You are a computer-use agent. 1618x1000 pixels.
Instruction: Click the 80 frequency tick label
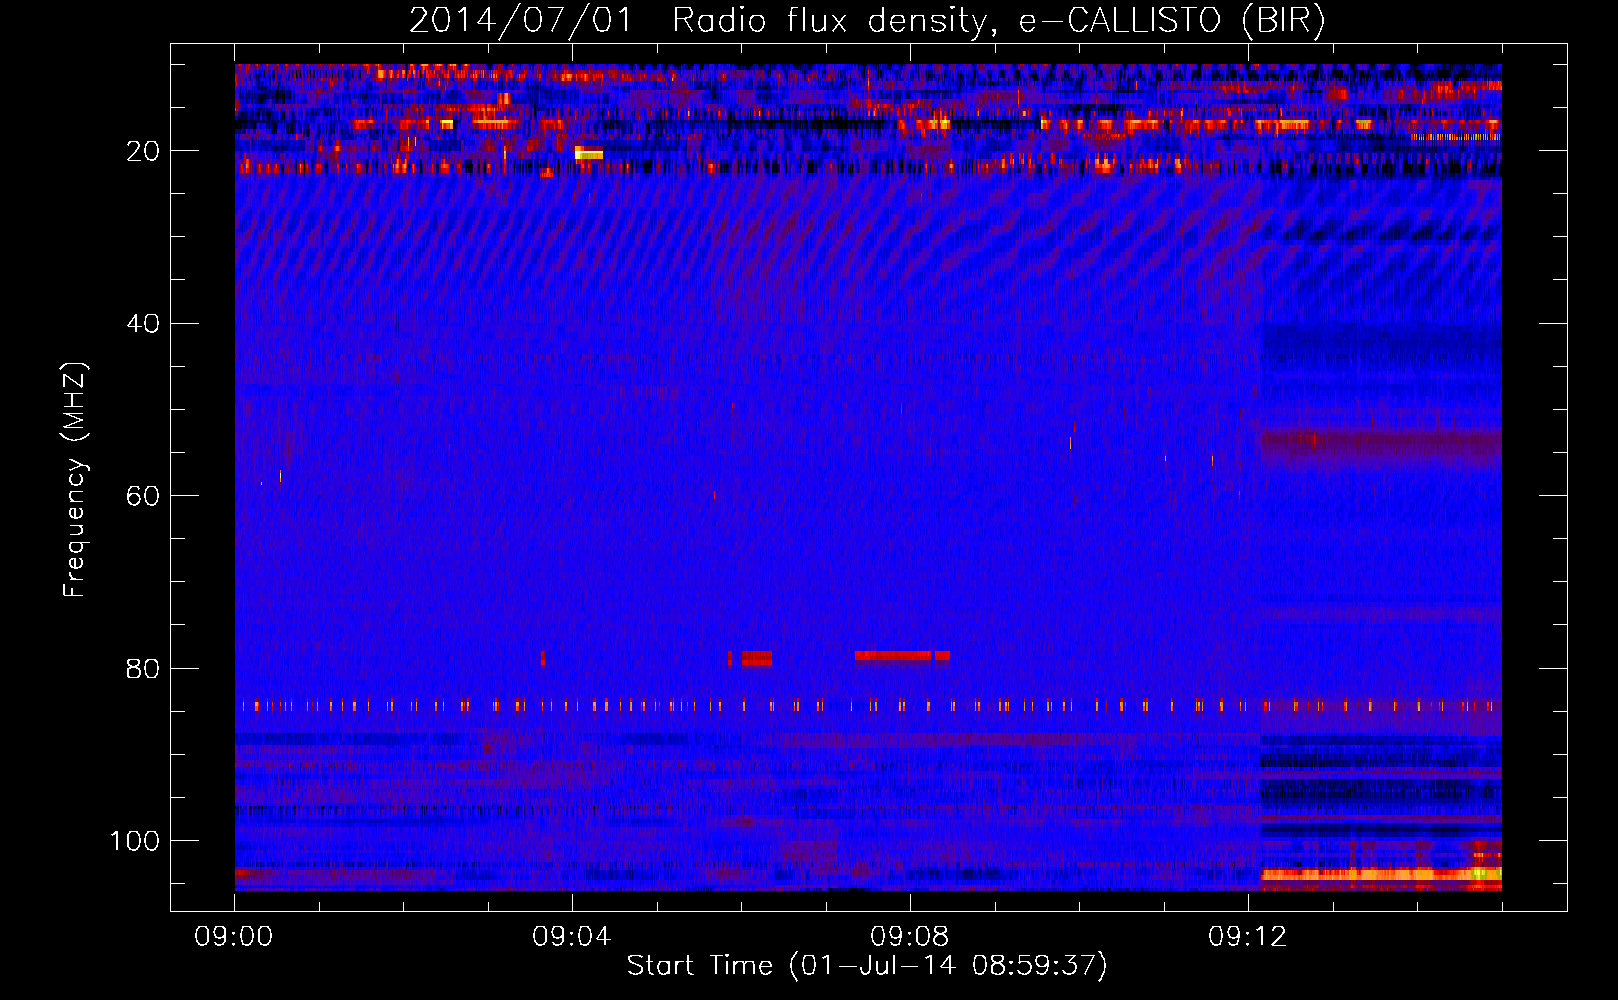(144, 669)
